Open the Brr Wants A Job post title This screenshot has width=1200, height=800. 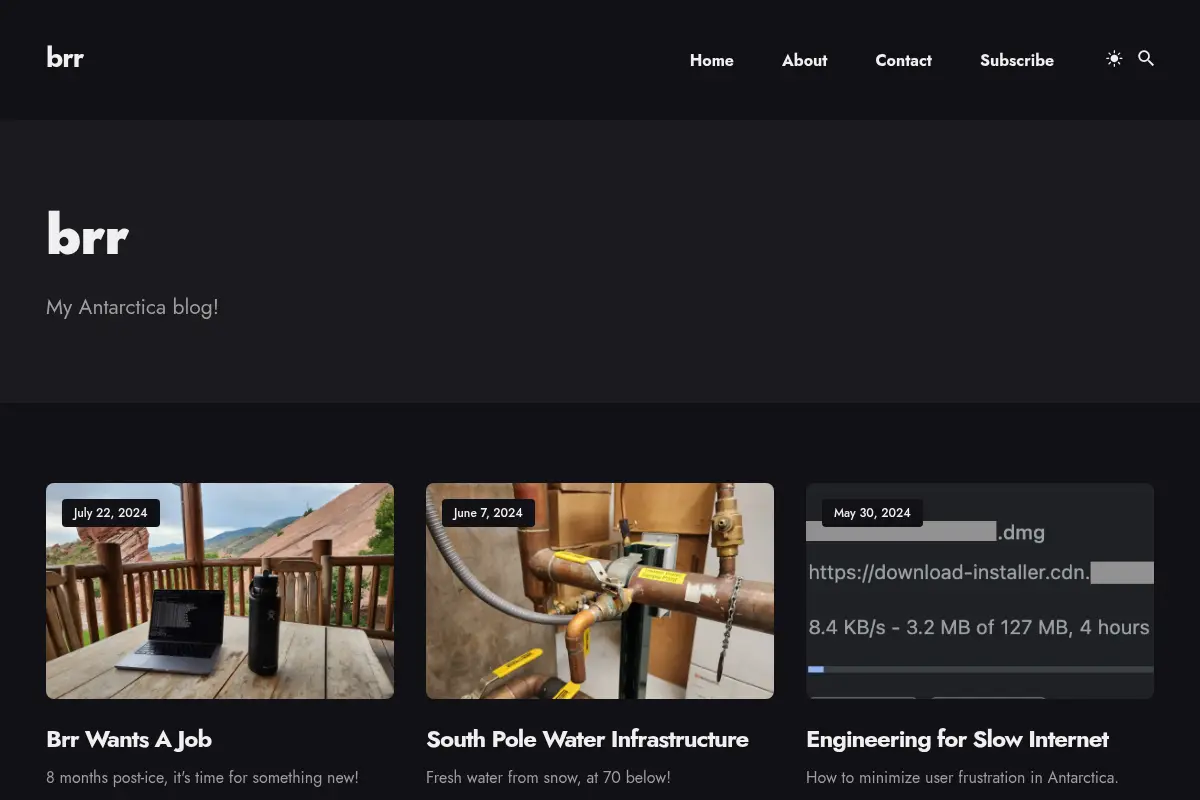129,739
